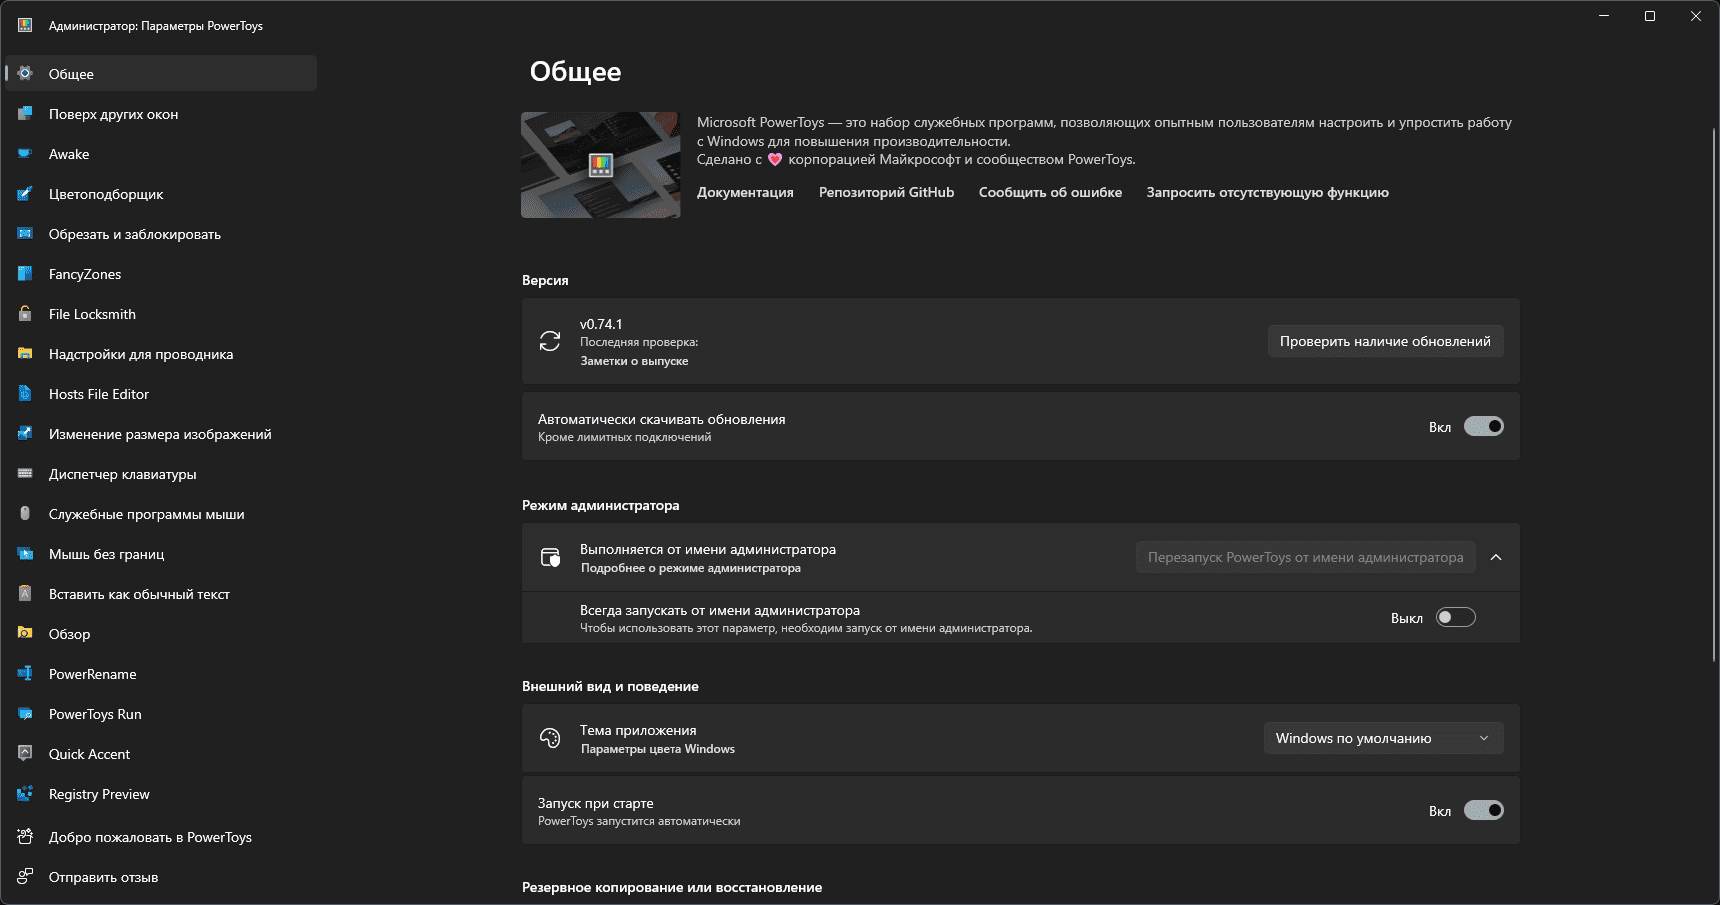
Task: Click the Вставить как обычный текст icon
Action: (x=25, y=593)
